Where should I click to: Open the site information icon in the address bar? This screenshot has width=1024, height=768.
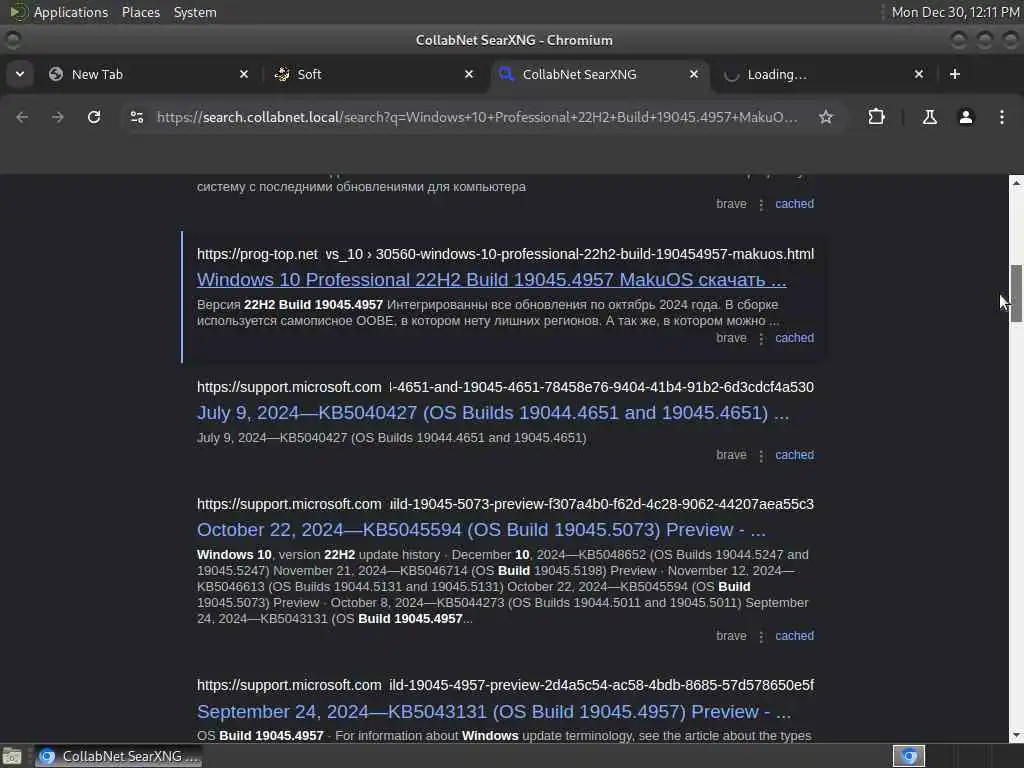point(137,117)
